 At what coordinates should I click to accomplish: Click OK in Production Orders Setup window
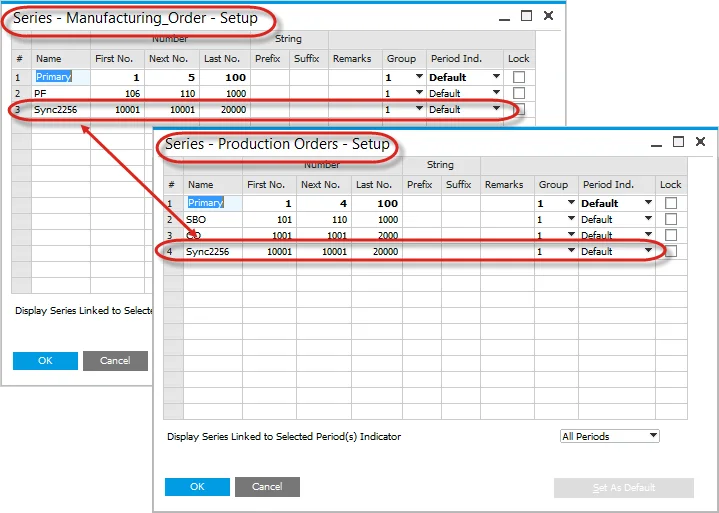click(197, 487)
